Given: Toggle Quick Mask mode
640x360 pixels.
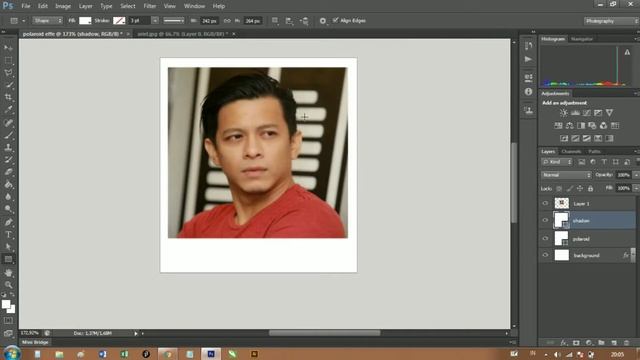Looking at the screenshot, I should coord(8,320).
